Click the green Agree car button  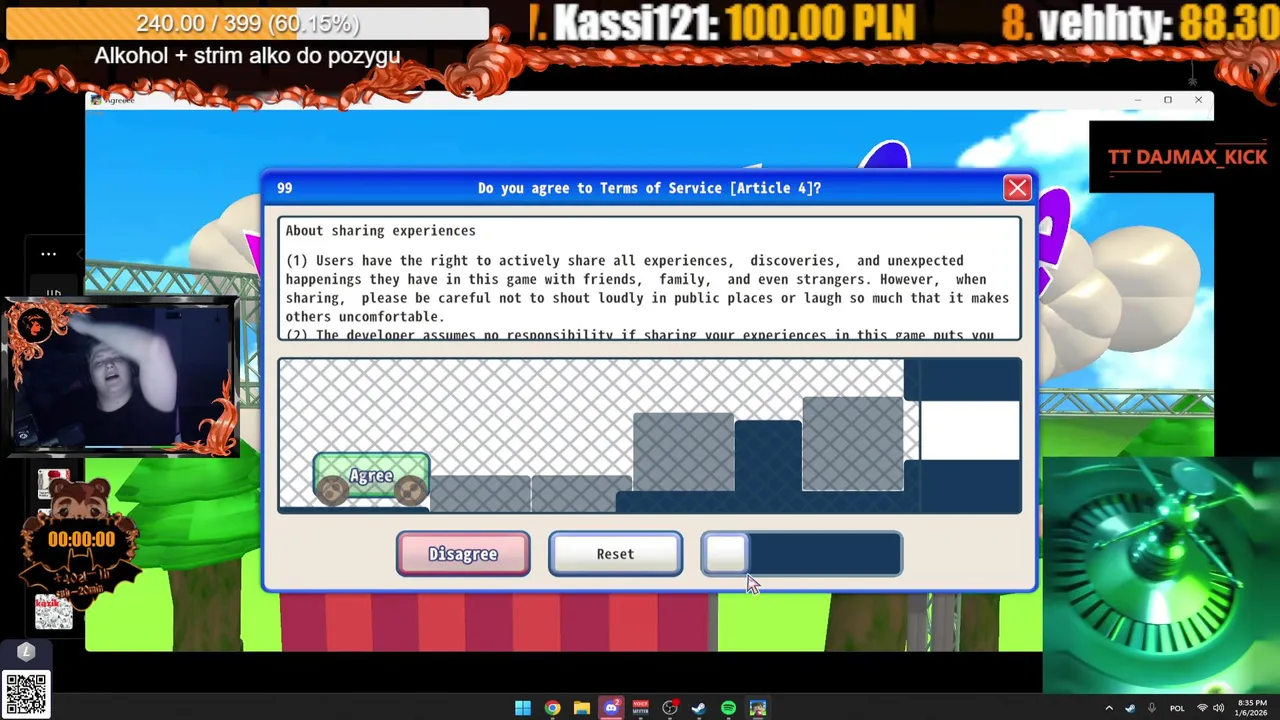[371, 478]
